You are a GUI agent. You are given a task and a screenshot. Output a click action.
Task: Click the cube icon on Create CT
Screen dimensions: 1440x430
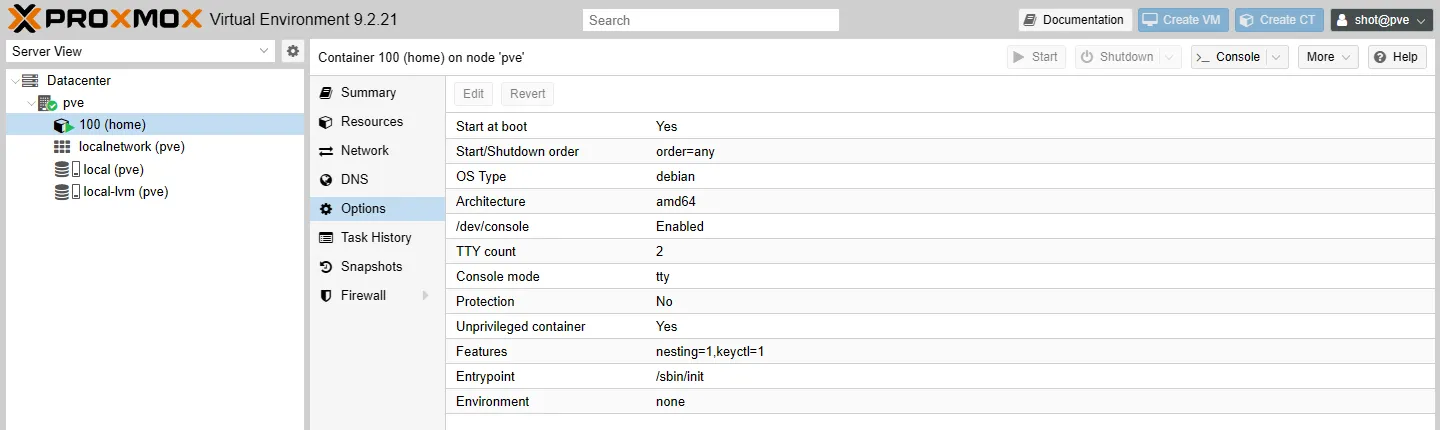[x=1248, y=20]
